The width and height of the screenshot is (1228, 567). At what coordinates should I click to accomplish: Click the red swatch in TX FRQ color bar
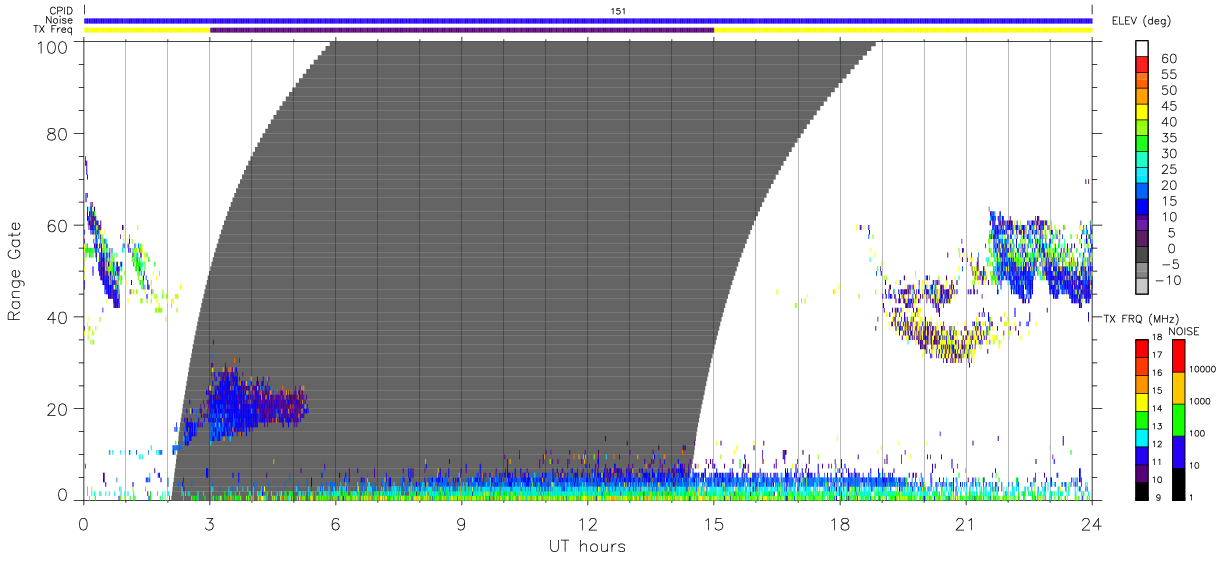1142,349
